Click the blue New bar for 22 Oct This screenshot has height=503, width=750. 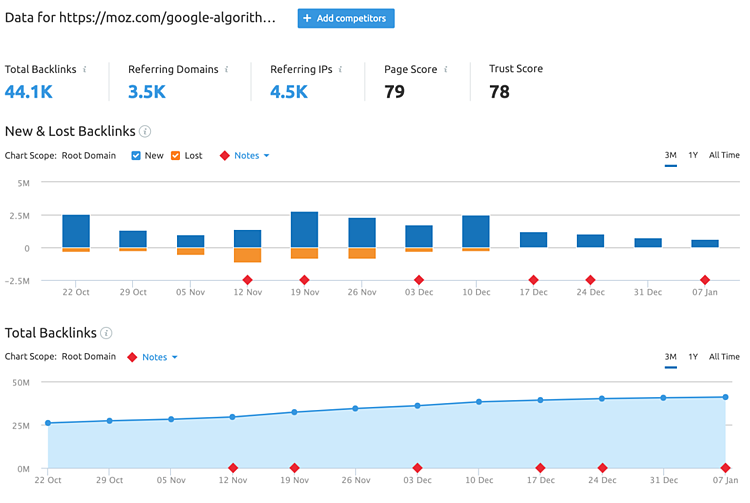[x=76, y=231]
